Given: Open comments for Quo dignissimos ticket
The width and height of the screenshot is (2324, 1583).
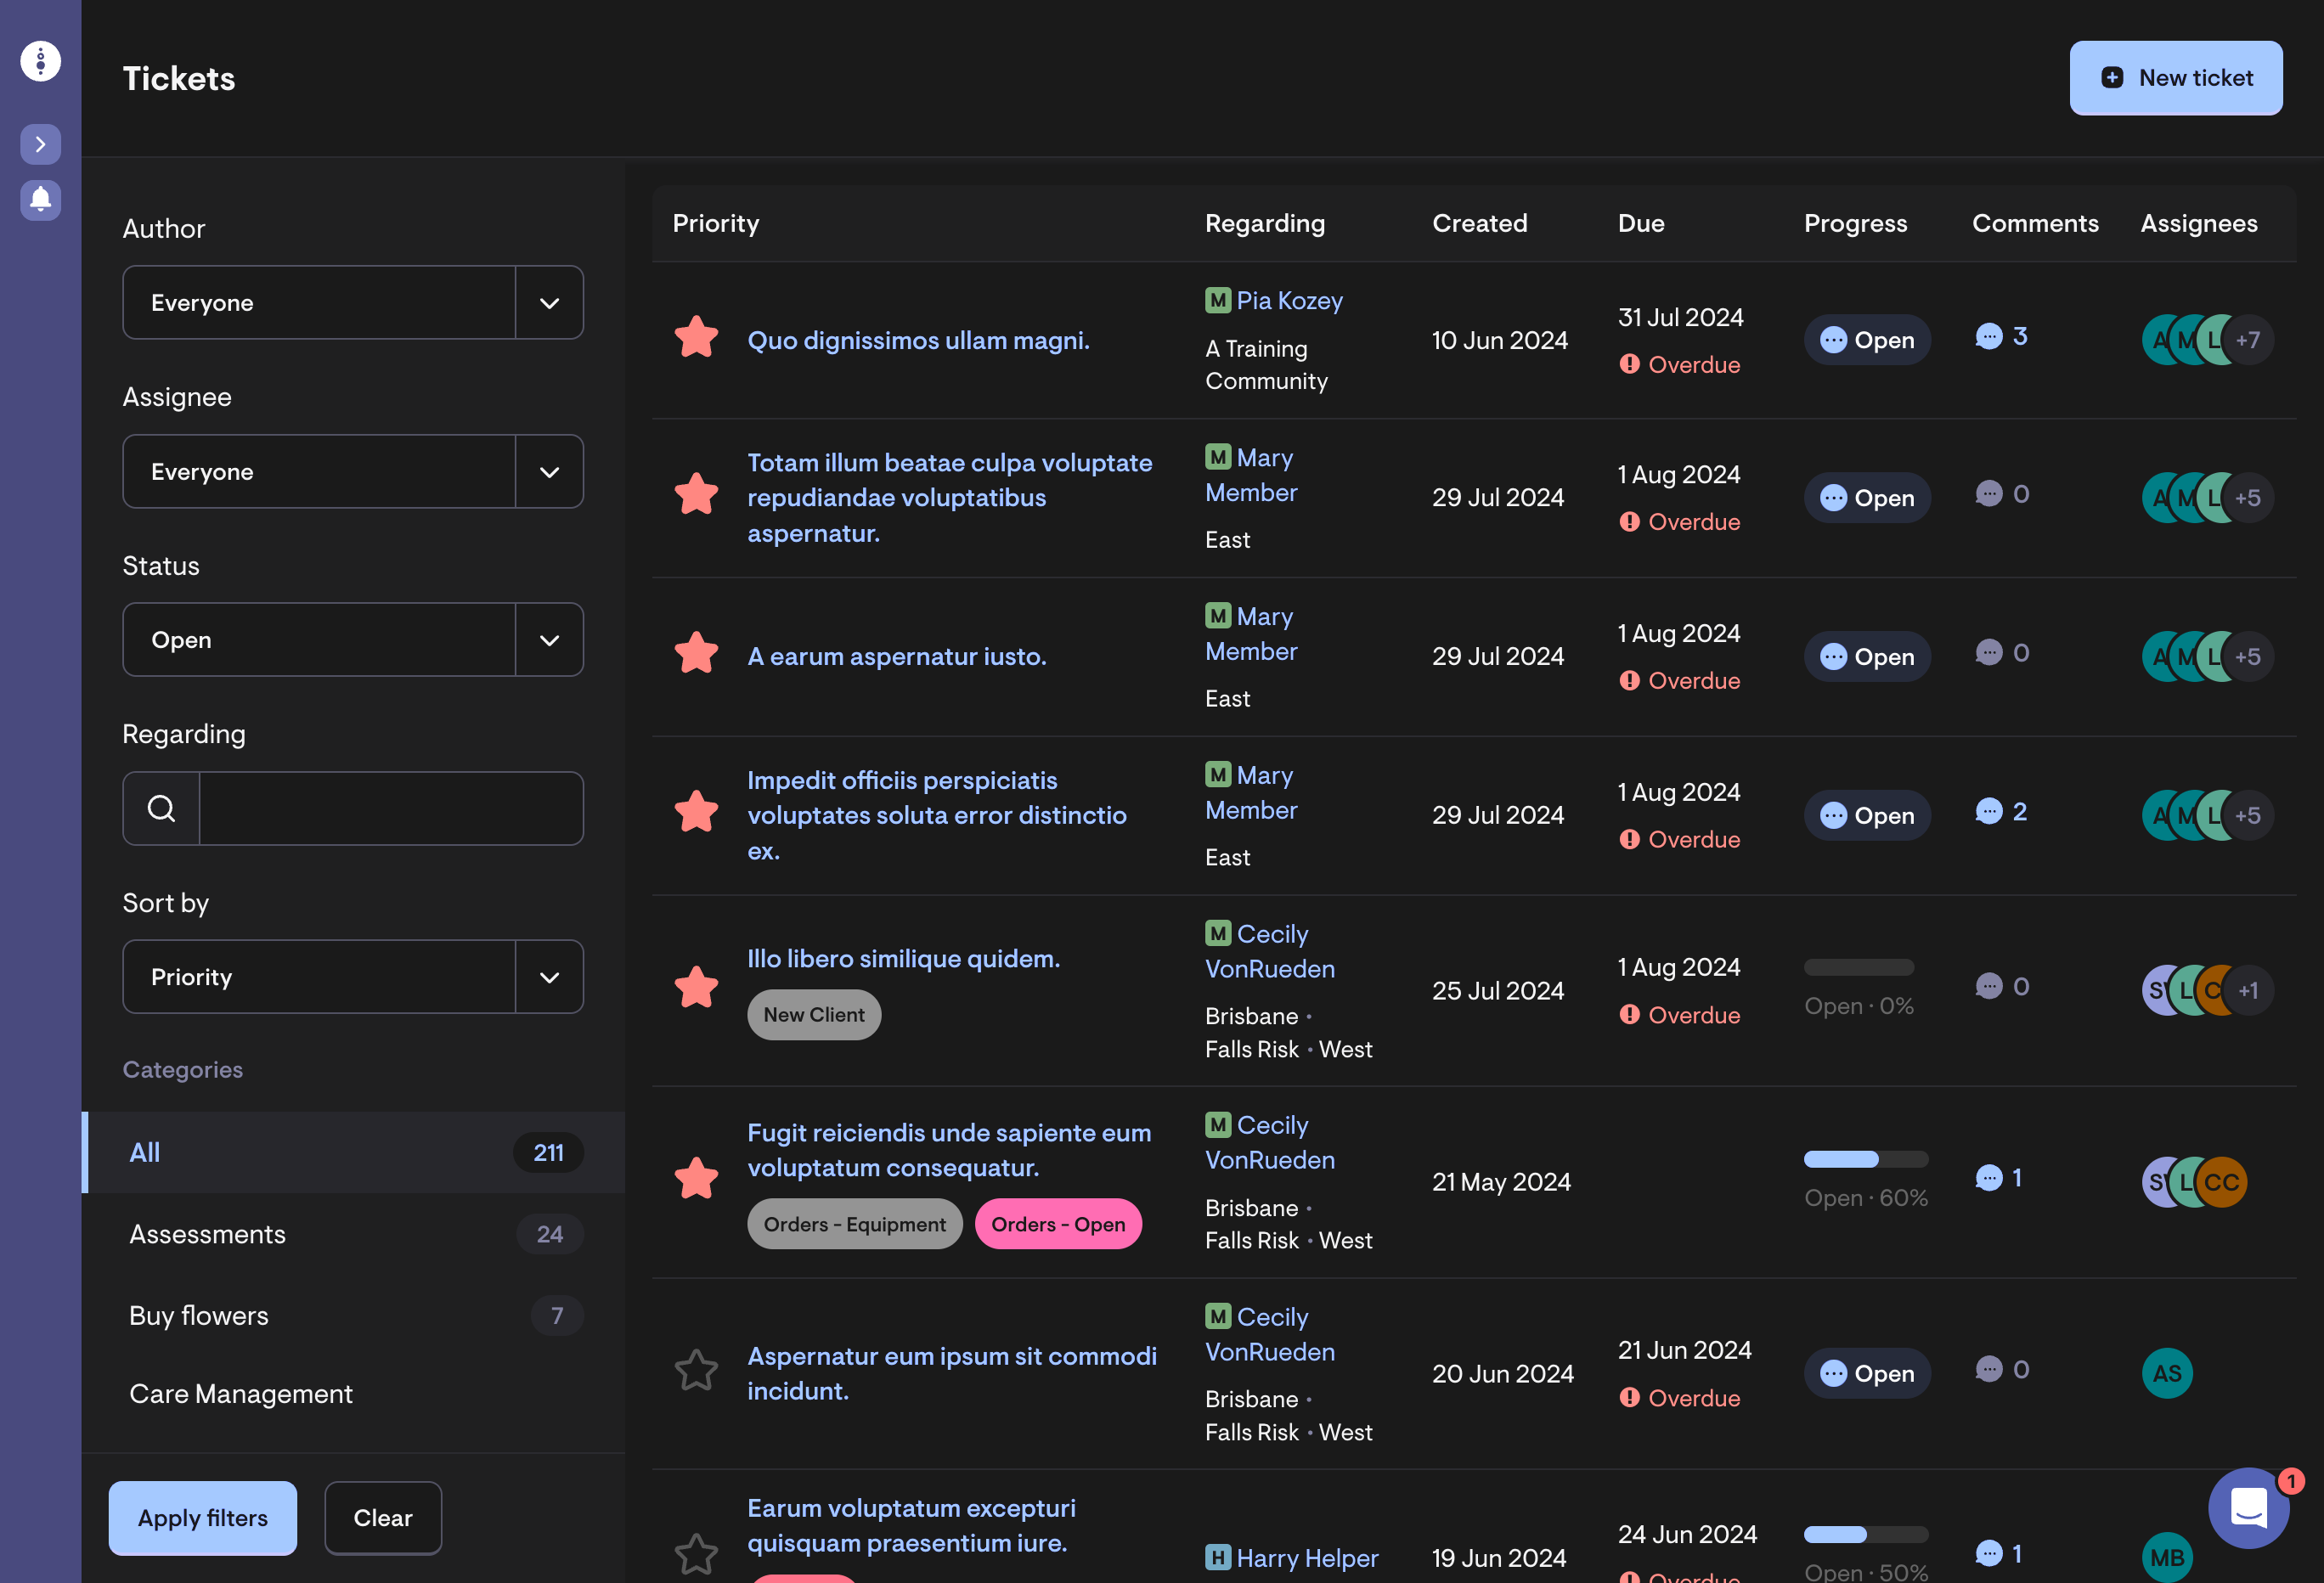Looking at the screenshot, I should (x=2001, y=336).
